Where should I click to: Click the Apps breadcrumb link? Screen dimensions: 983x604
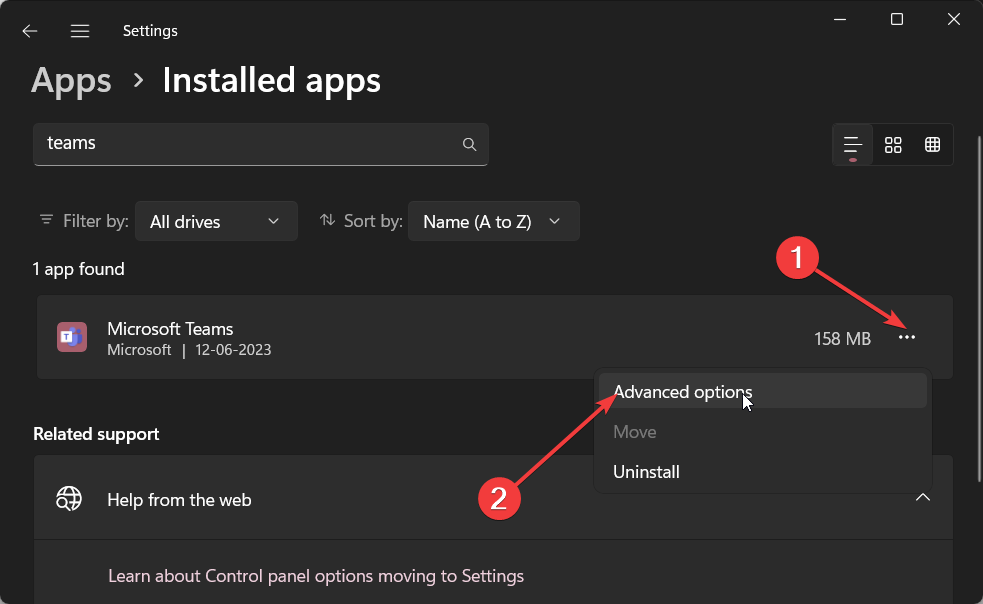tap(71, 81)
